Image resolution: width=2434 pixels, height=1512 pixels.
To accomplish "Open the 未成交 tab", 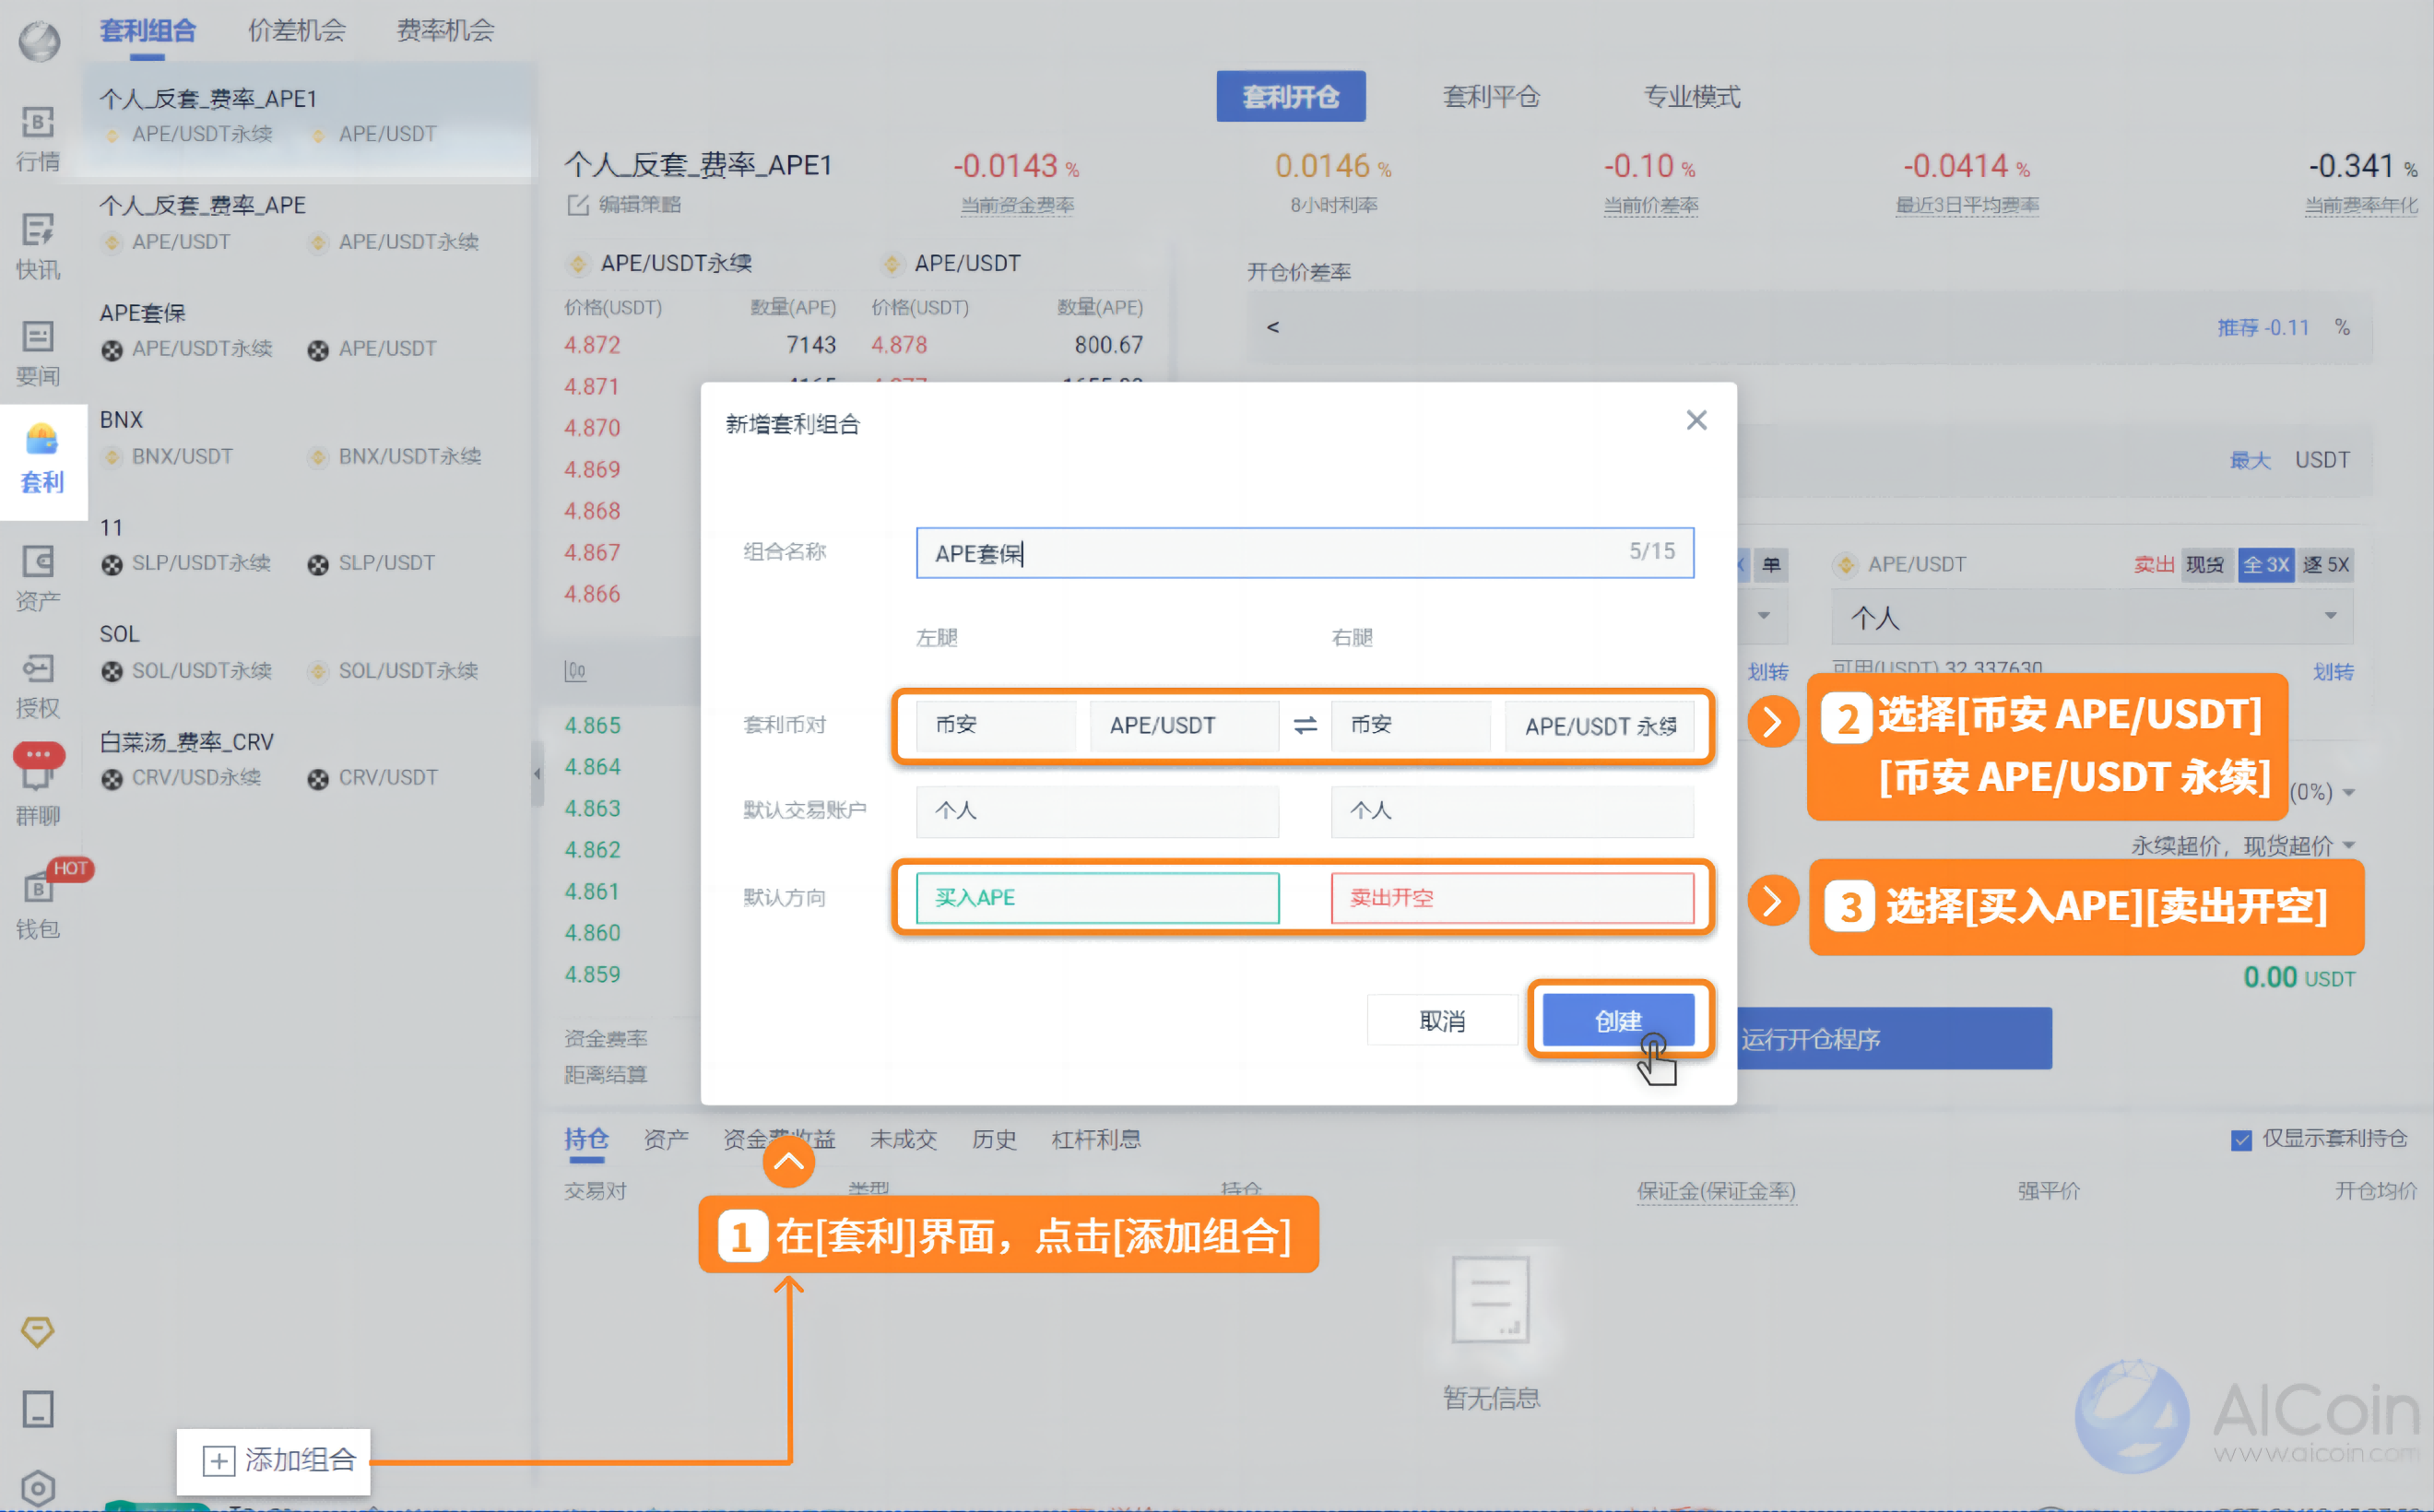I will (903, 1139).
